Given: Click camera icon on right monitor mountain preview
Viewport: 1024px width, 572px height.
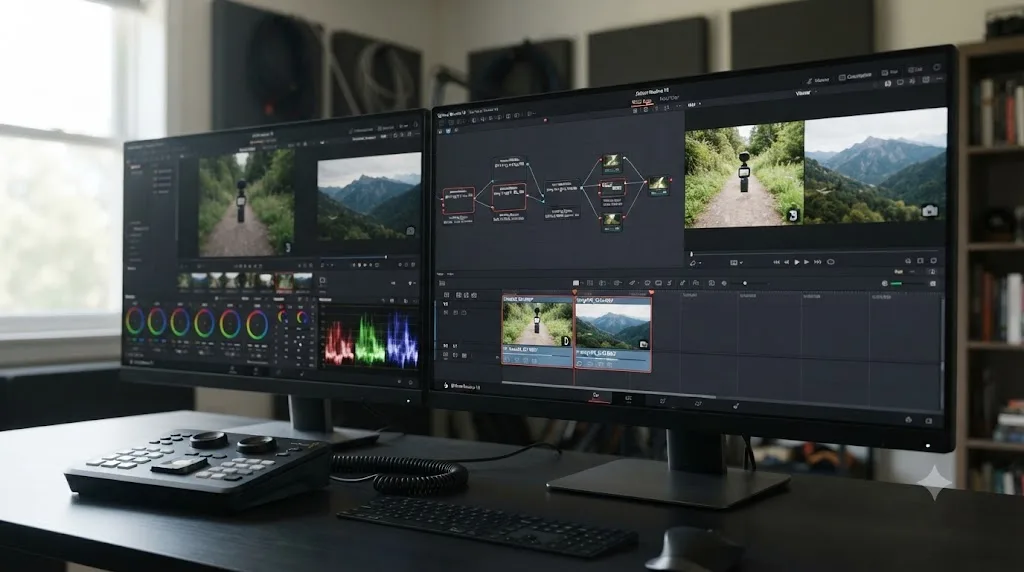Looking at the screenshot, I should pyautogui.click(x=930, y=211).
